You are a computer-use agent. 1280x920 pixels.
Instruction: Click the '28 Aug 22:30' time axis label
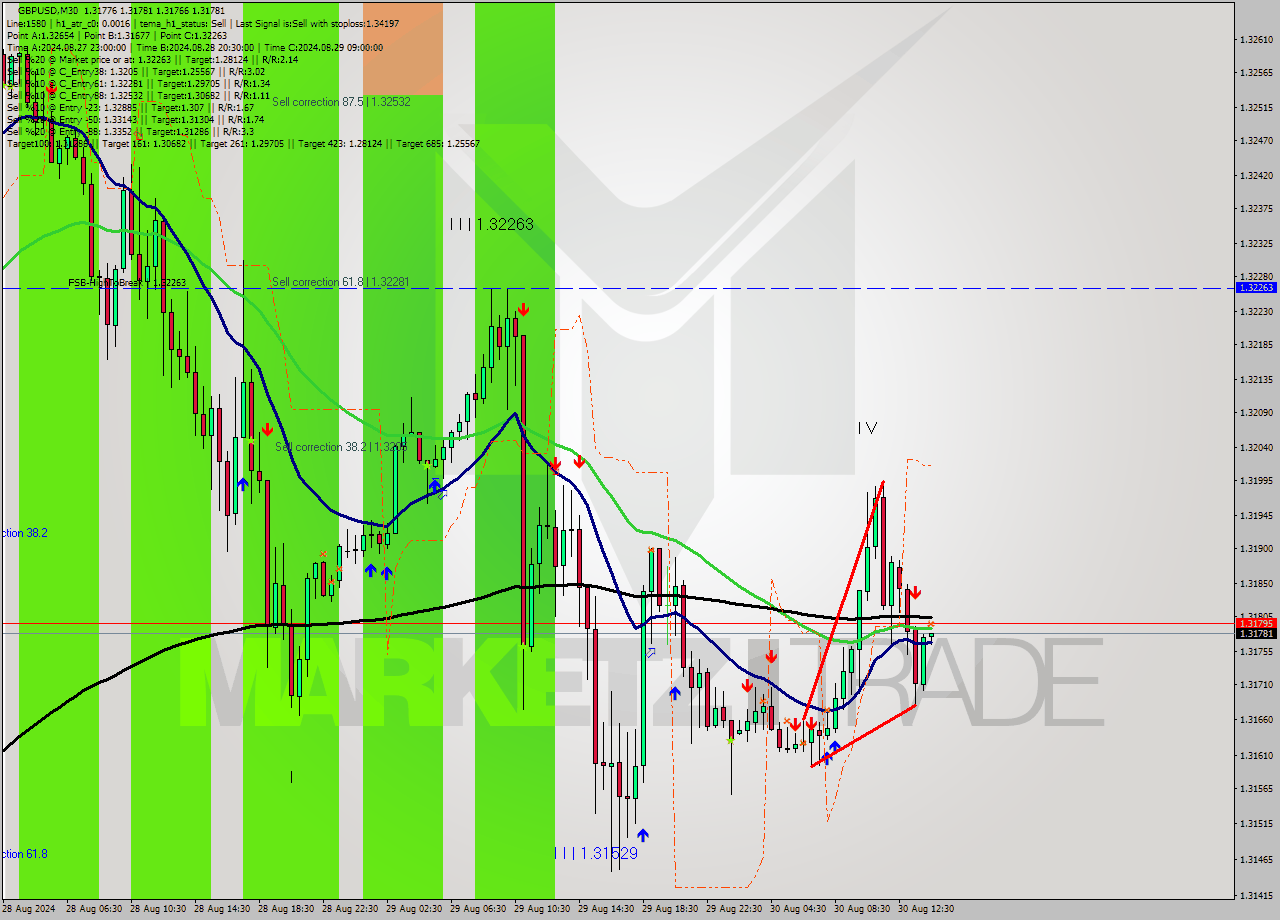click(x=351, y=909)
